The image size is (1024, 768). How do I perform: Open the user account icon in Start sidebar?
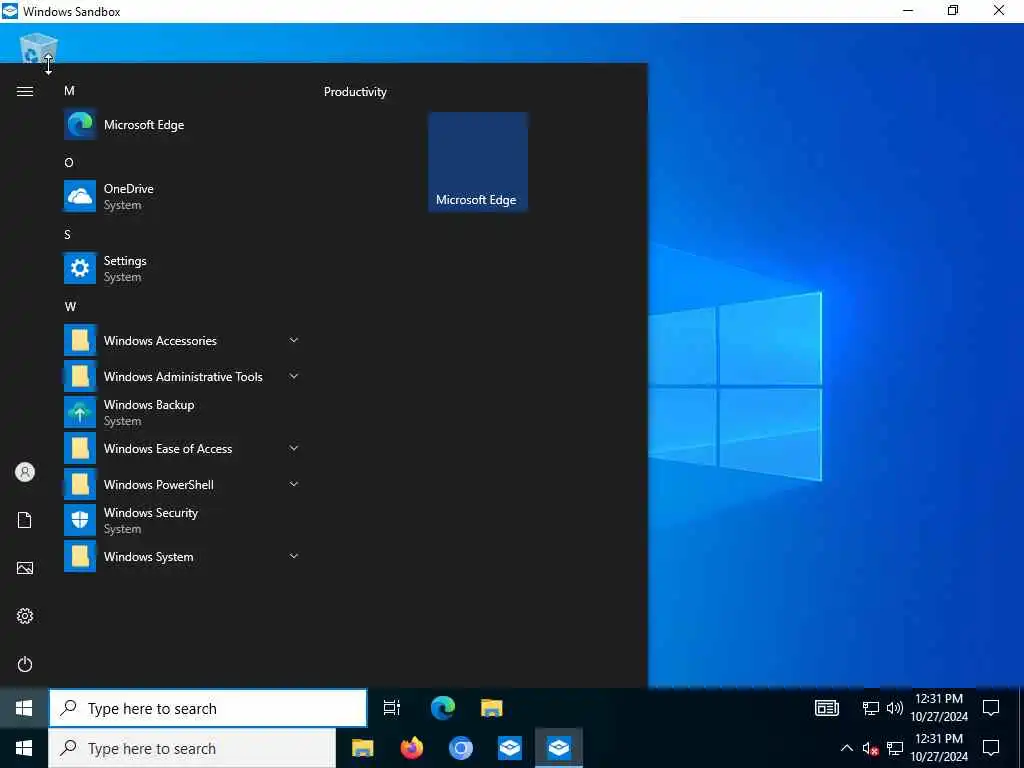pos(25,472)
